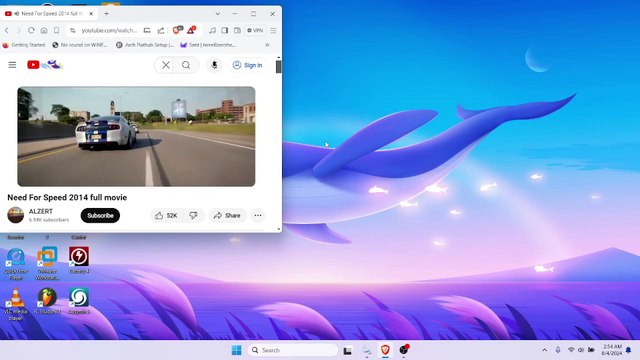Open the Brave browser taskbar icon
640x360 pixels.
[x=385, y=350]
